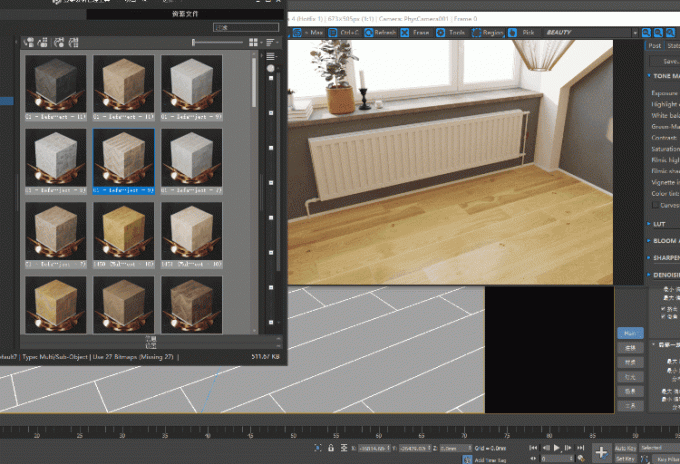This screenshot has height=464, width=680.
Task: Click the lock selection padlock icon
Action: pos(331,448)
